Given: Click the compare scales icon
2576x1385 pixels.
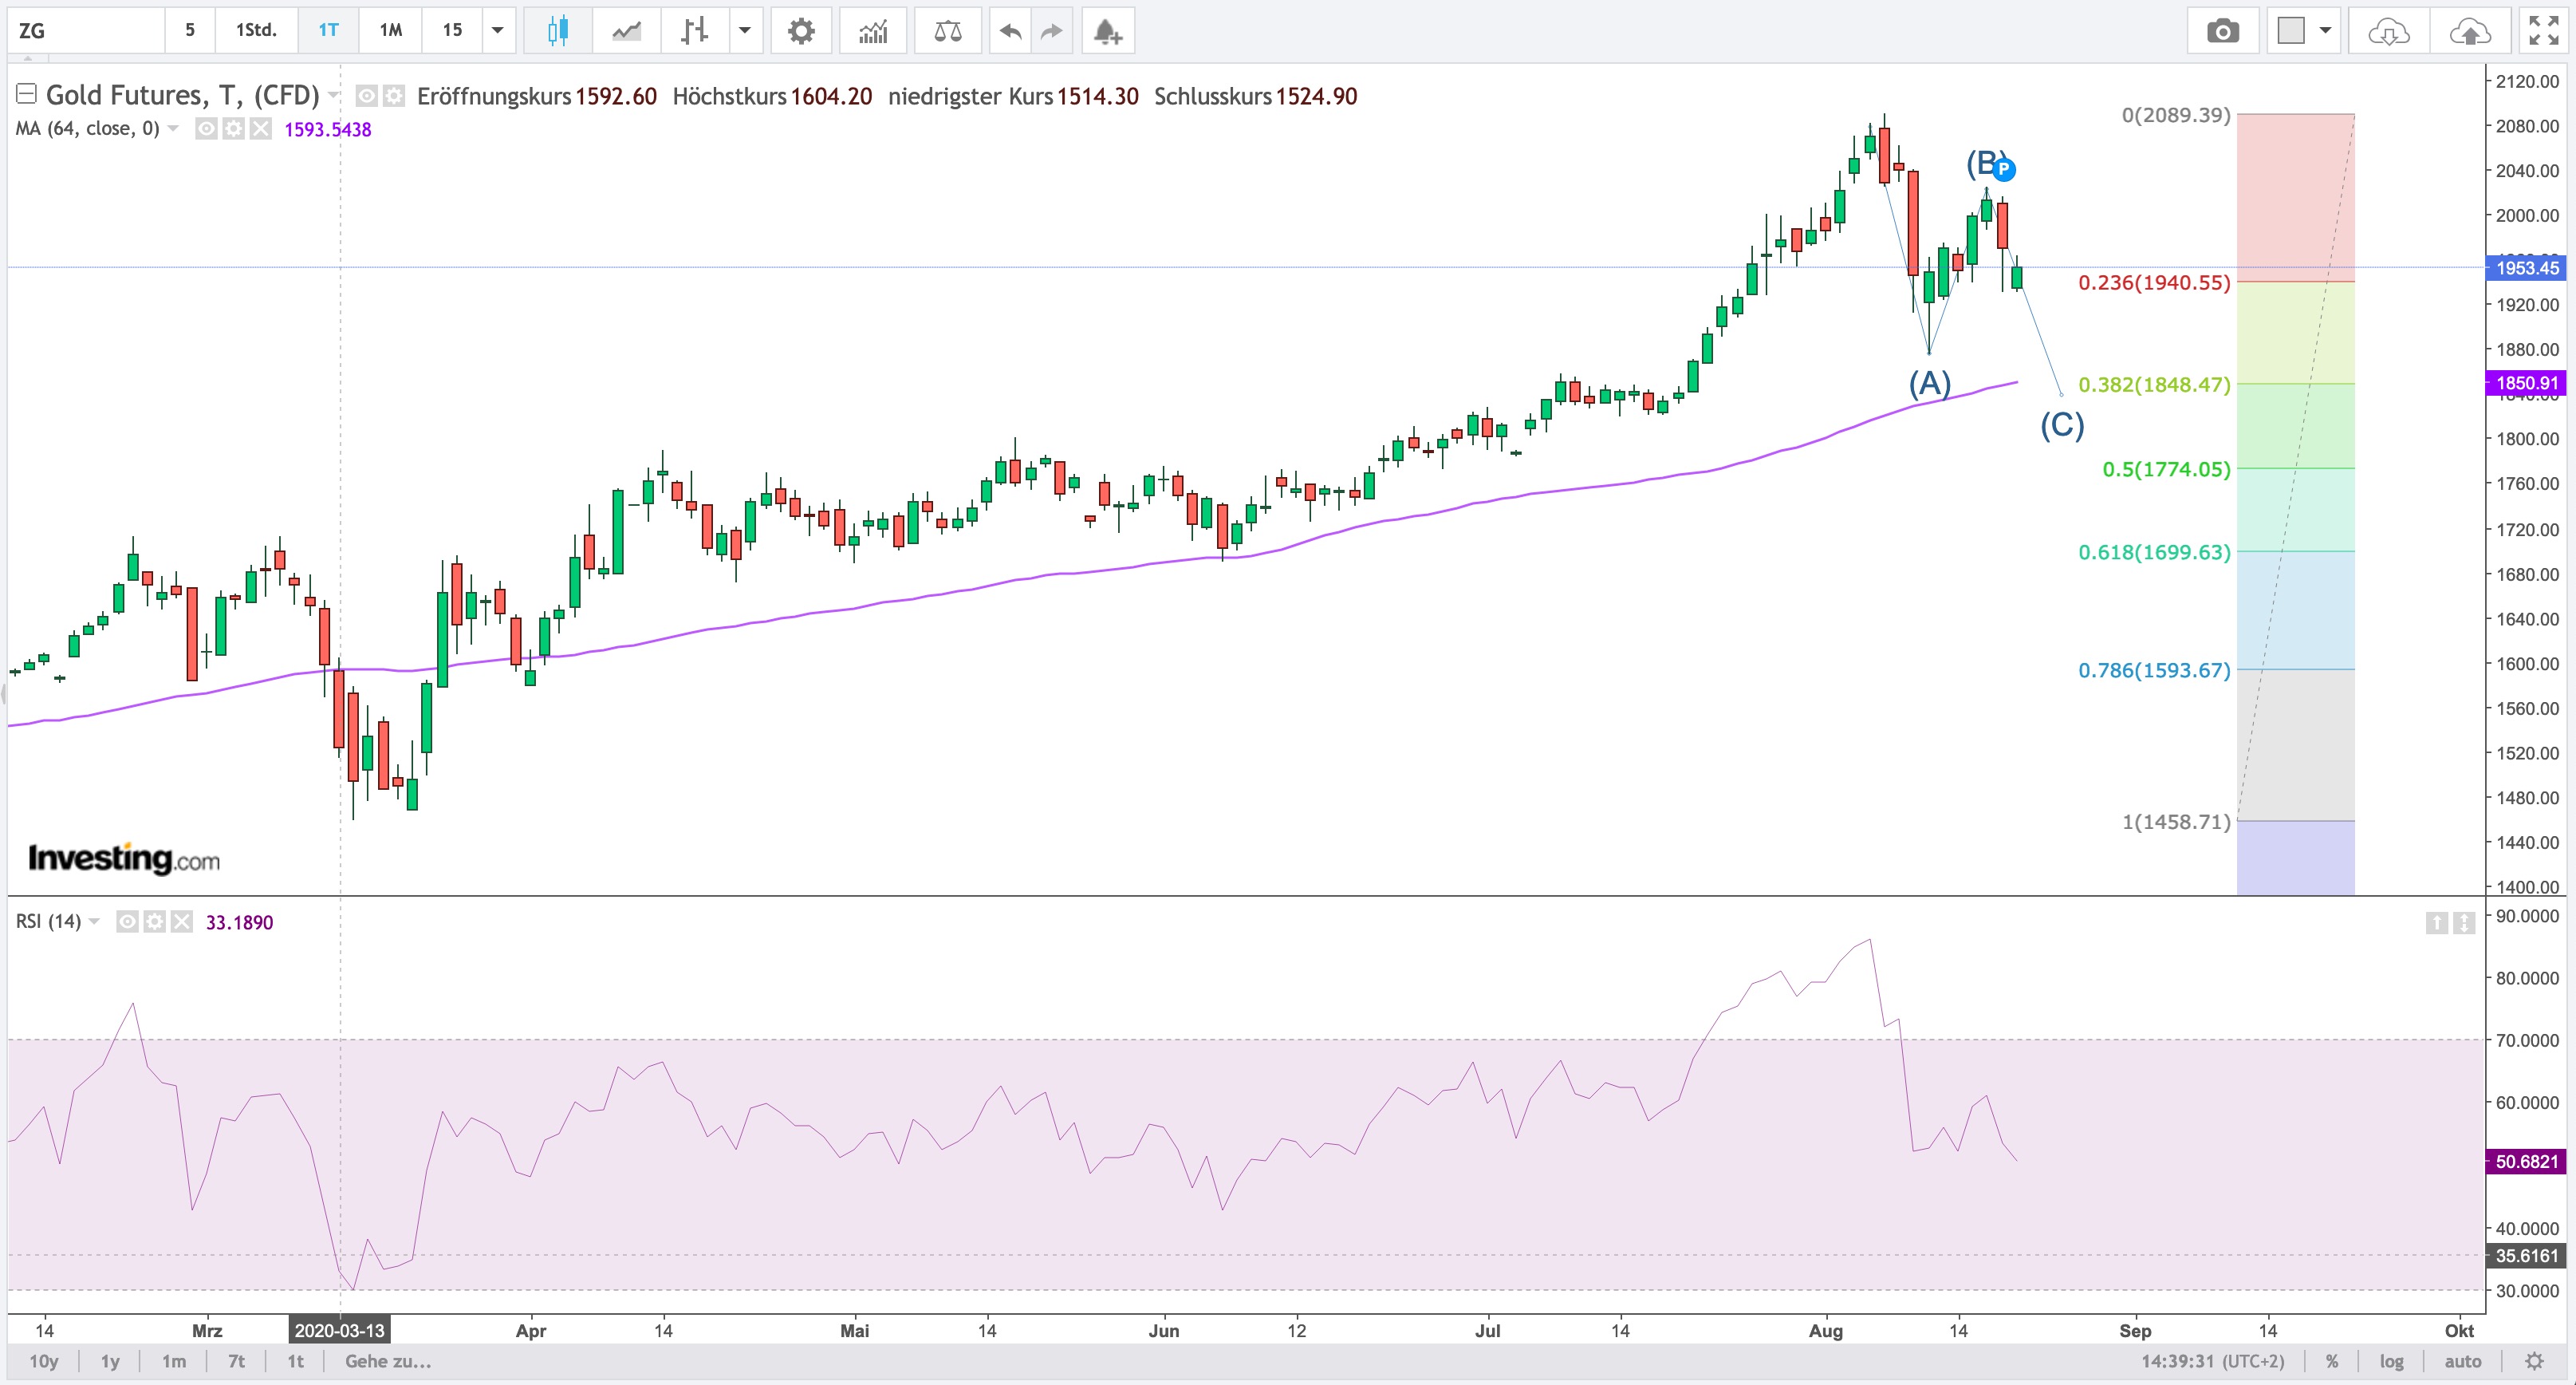Looking at the screenshot, I should point(947,30).
